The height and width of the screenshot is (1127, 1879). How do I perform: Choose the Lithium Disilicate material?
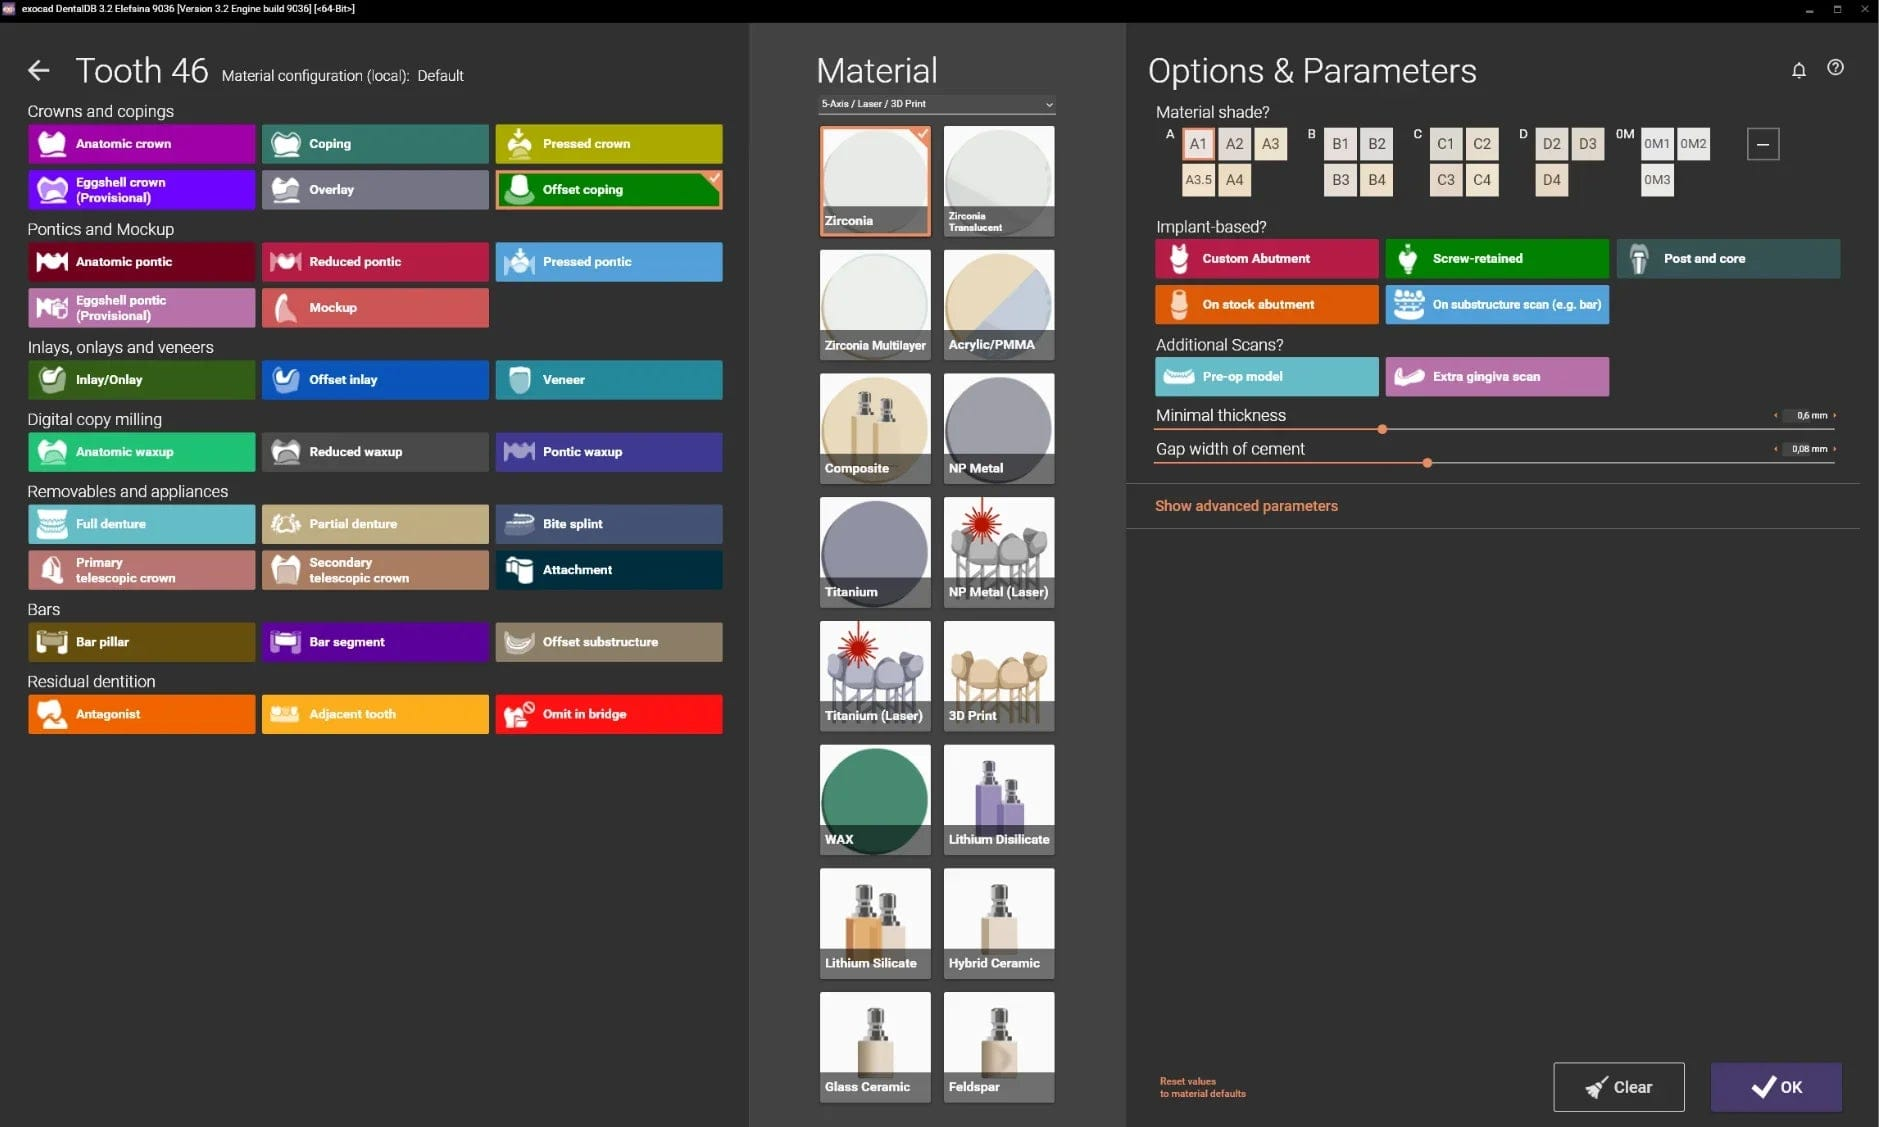point(998,799)
